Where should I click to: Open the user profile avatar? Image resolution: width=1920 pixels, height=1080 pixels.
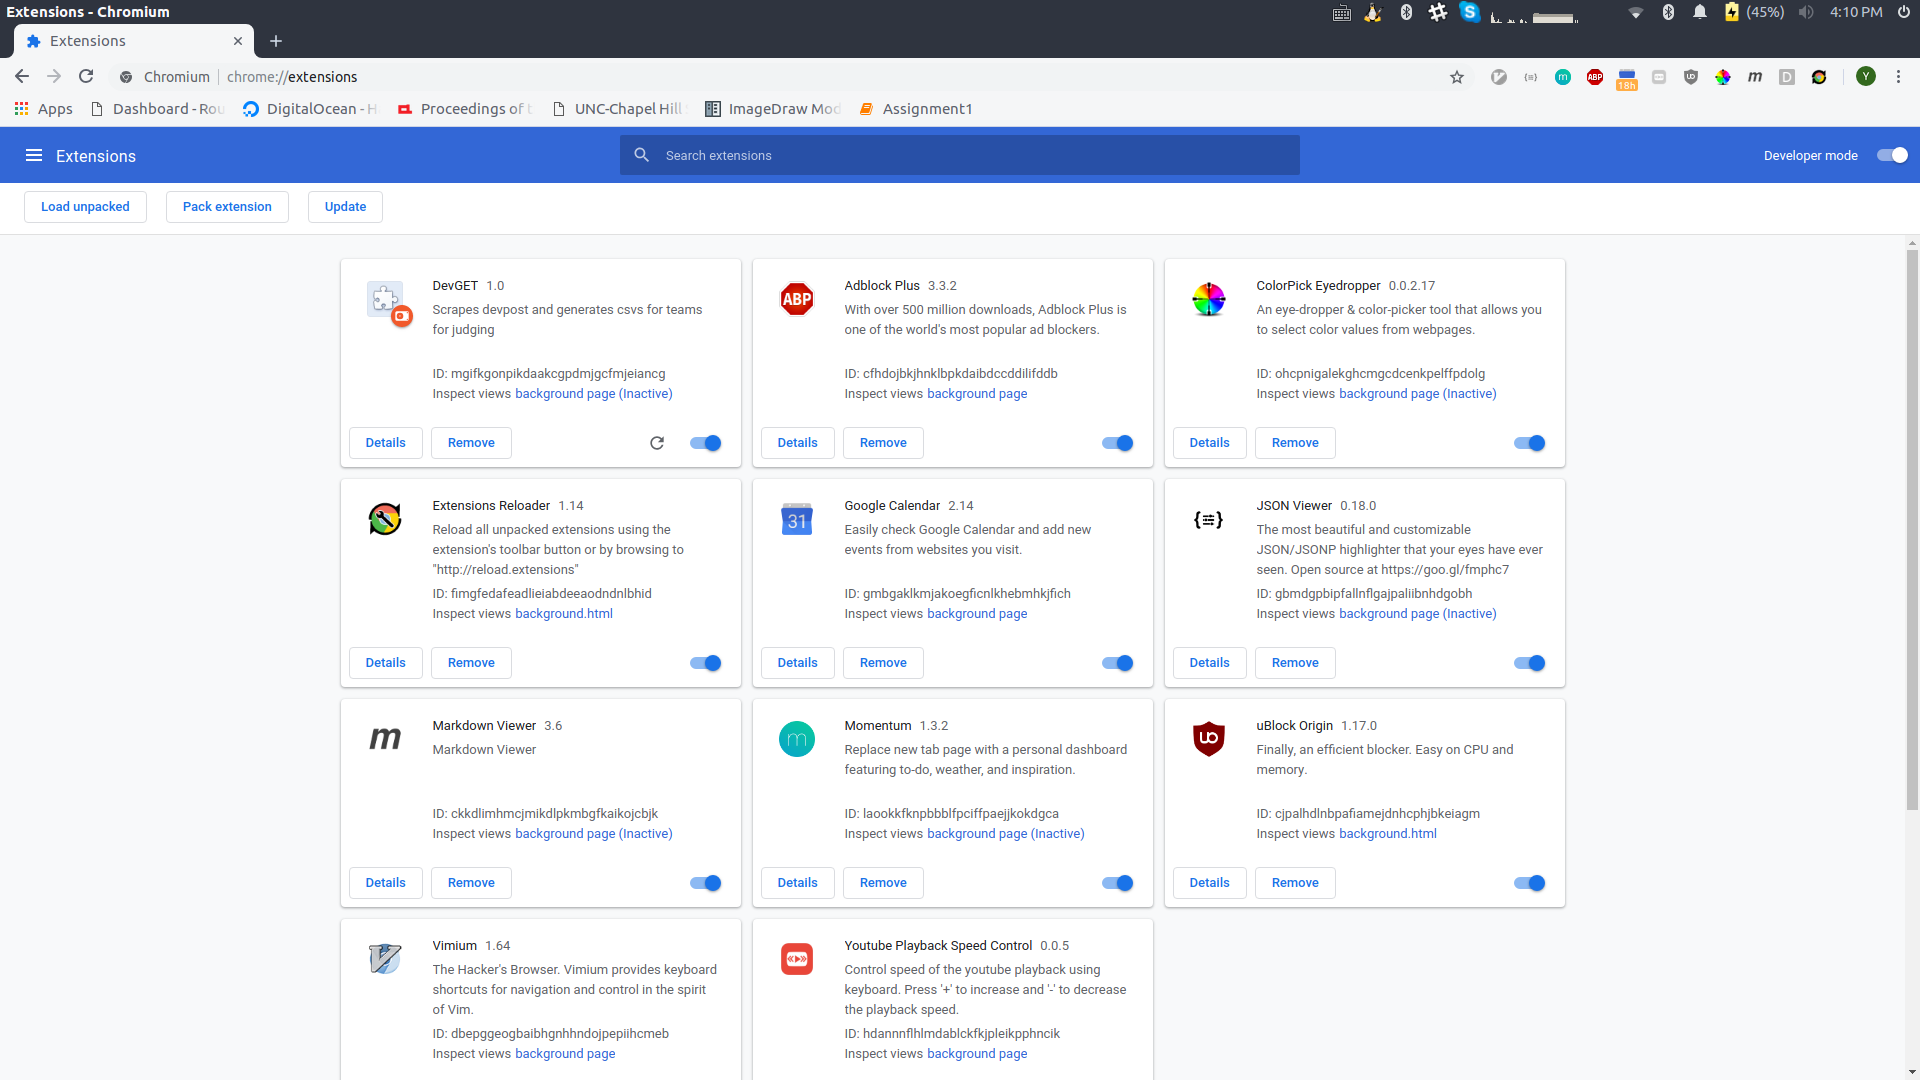pos(1866,77)
